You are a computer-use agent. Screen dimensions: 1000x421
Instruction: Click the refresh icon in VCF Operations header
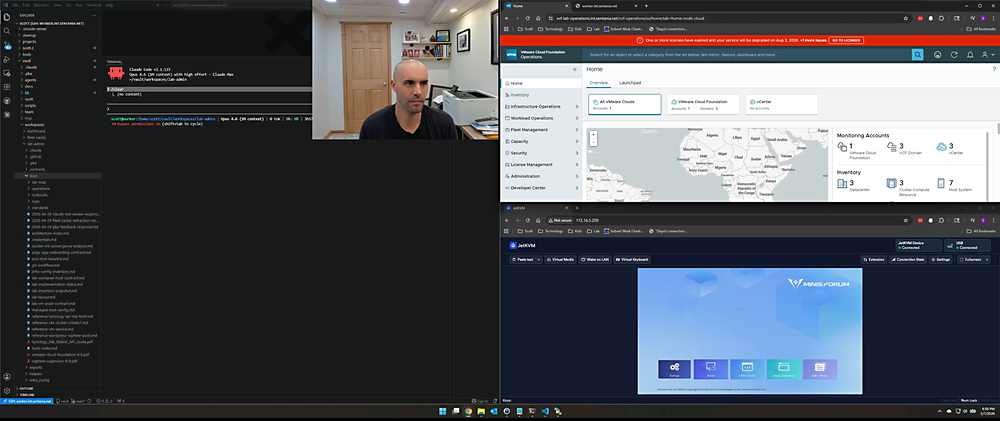953,55
